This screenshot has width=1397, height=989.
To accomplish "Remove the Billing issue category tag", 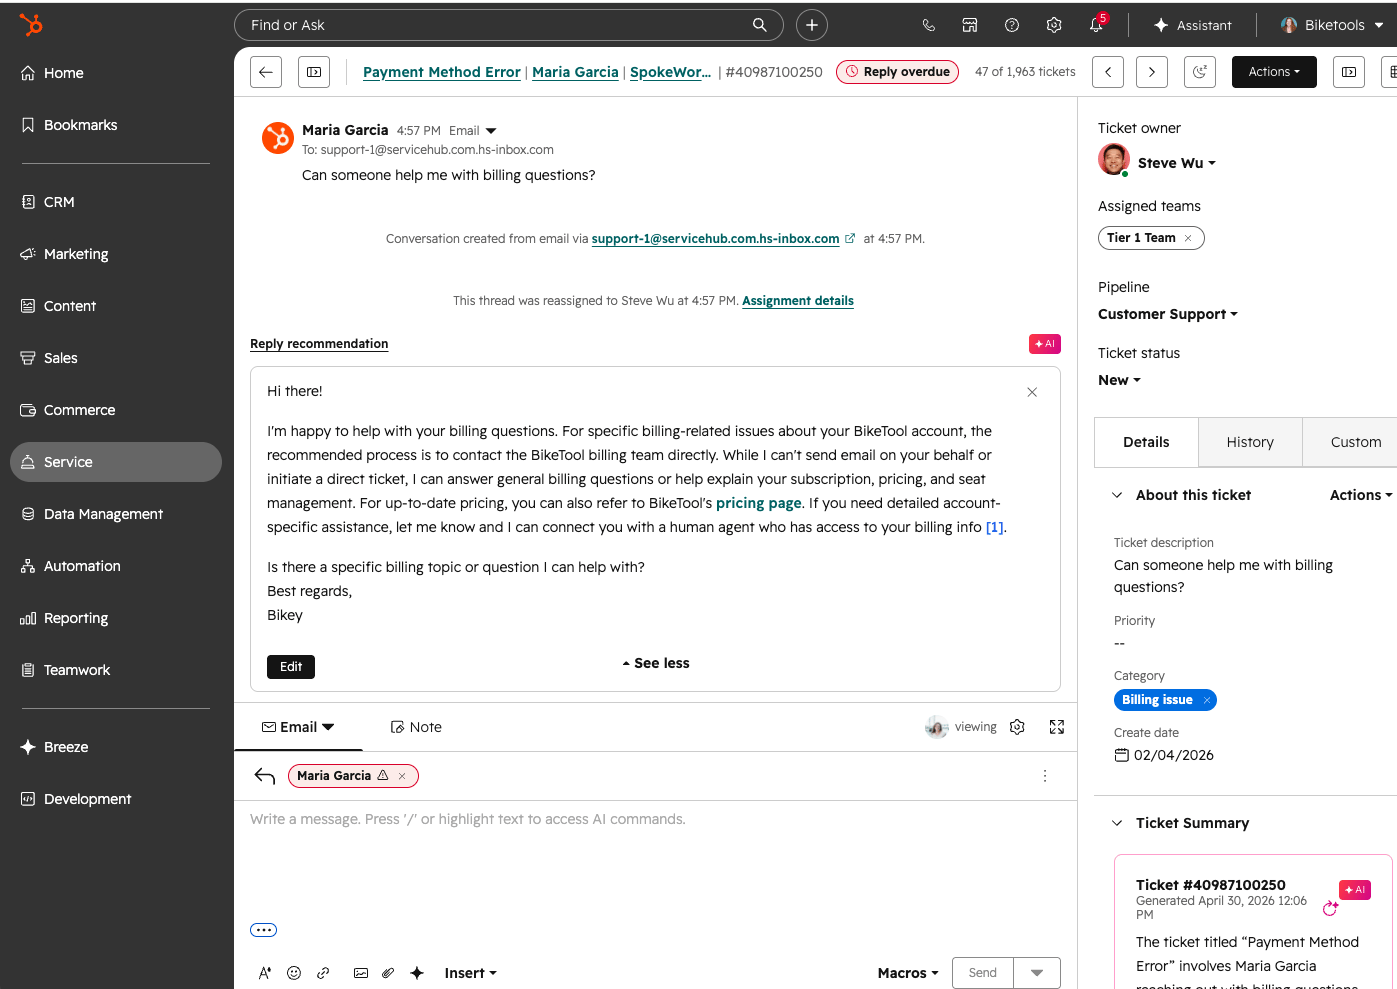I will coord(1207,700).
